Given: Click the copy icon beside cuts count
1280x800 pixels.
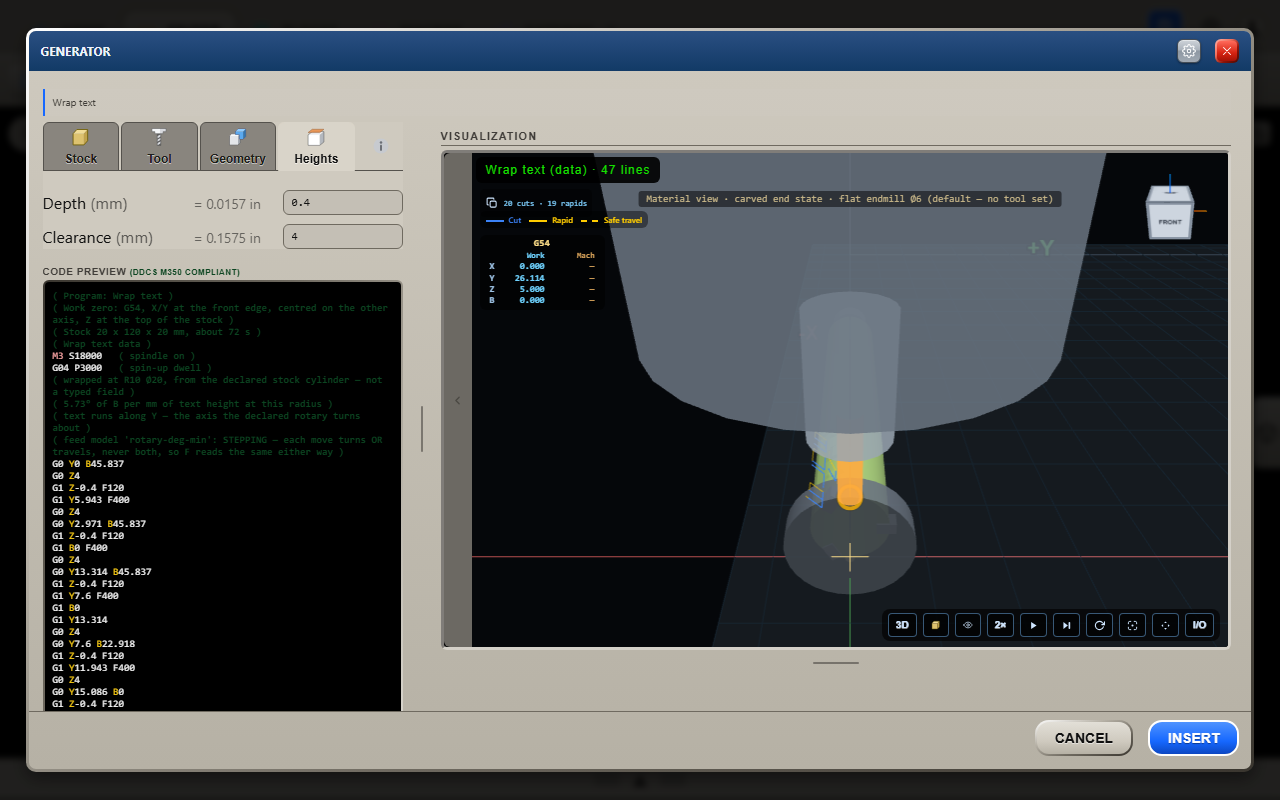Looking at the screenshot, I should [x=491, y=203].
